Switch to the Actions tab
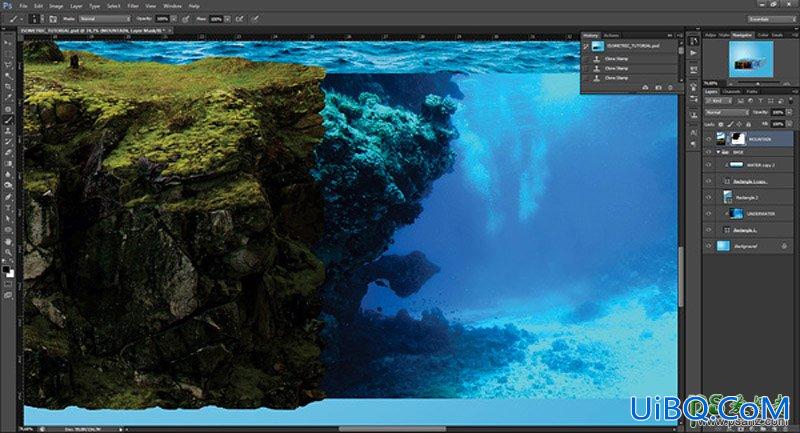Screen dimensions: 800x433 (611, 35)
